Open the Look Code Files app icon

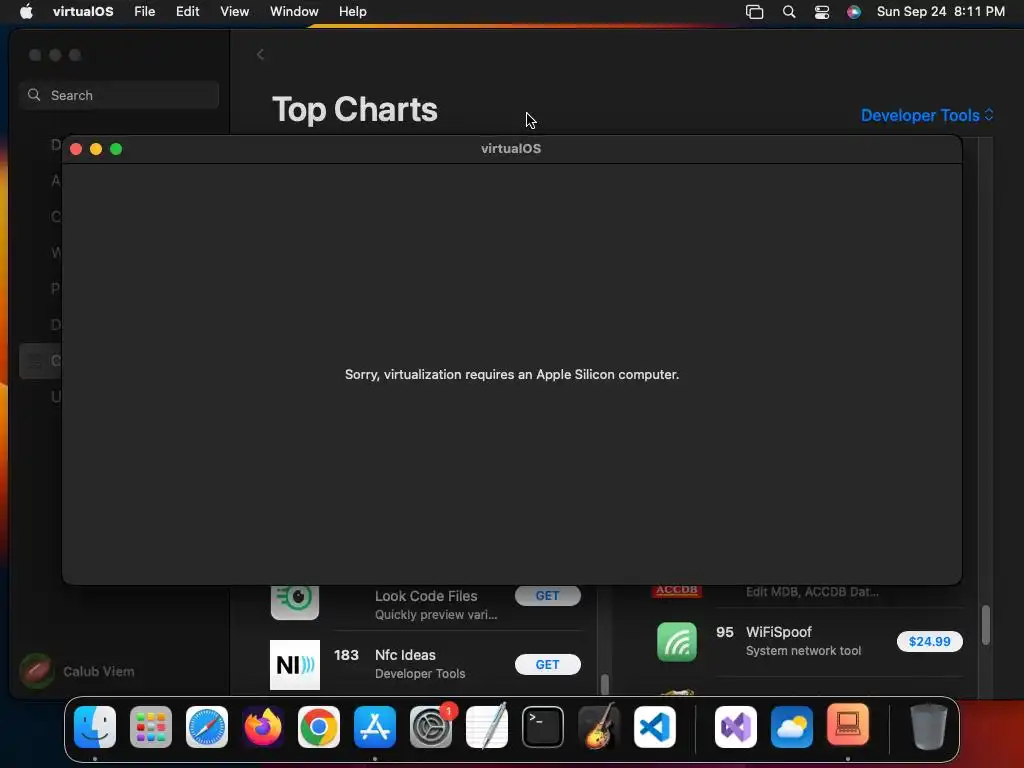295,602
